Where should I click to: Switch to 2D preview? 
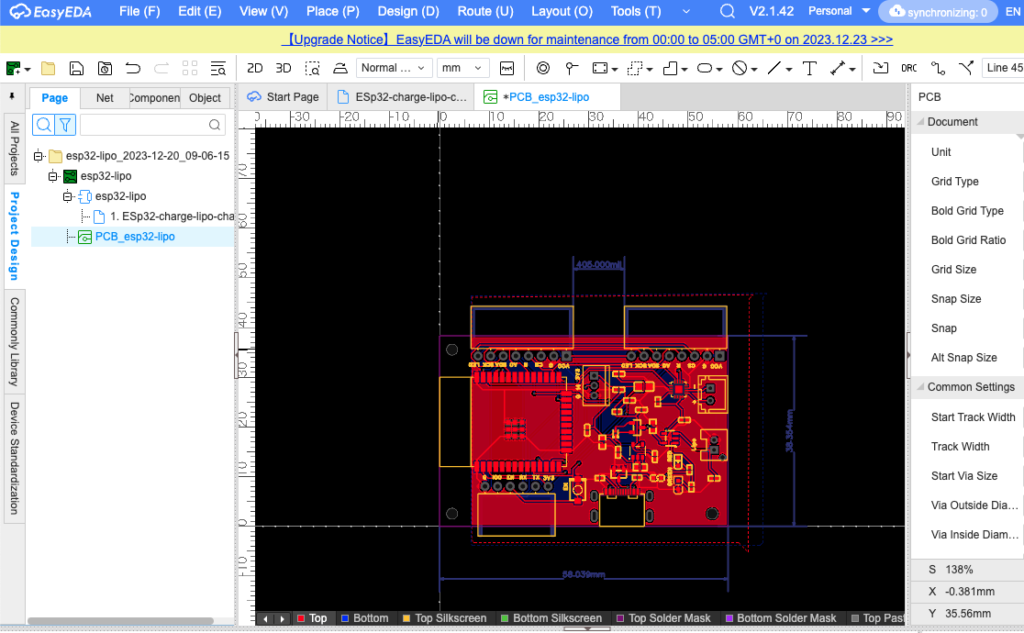coord(255,68)
